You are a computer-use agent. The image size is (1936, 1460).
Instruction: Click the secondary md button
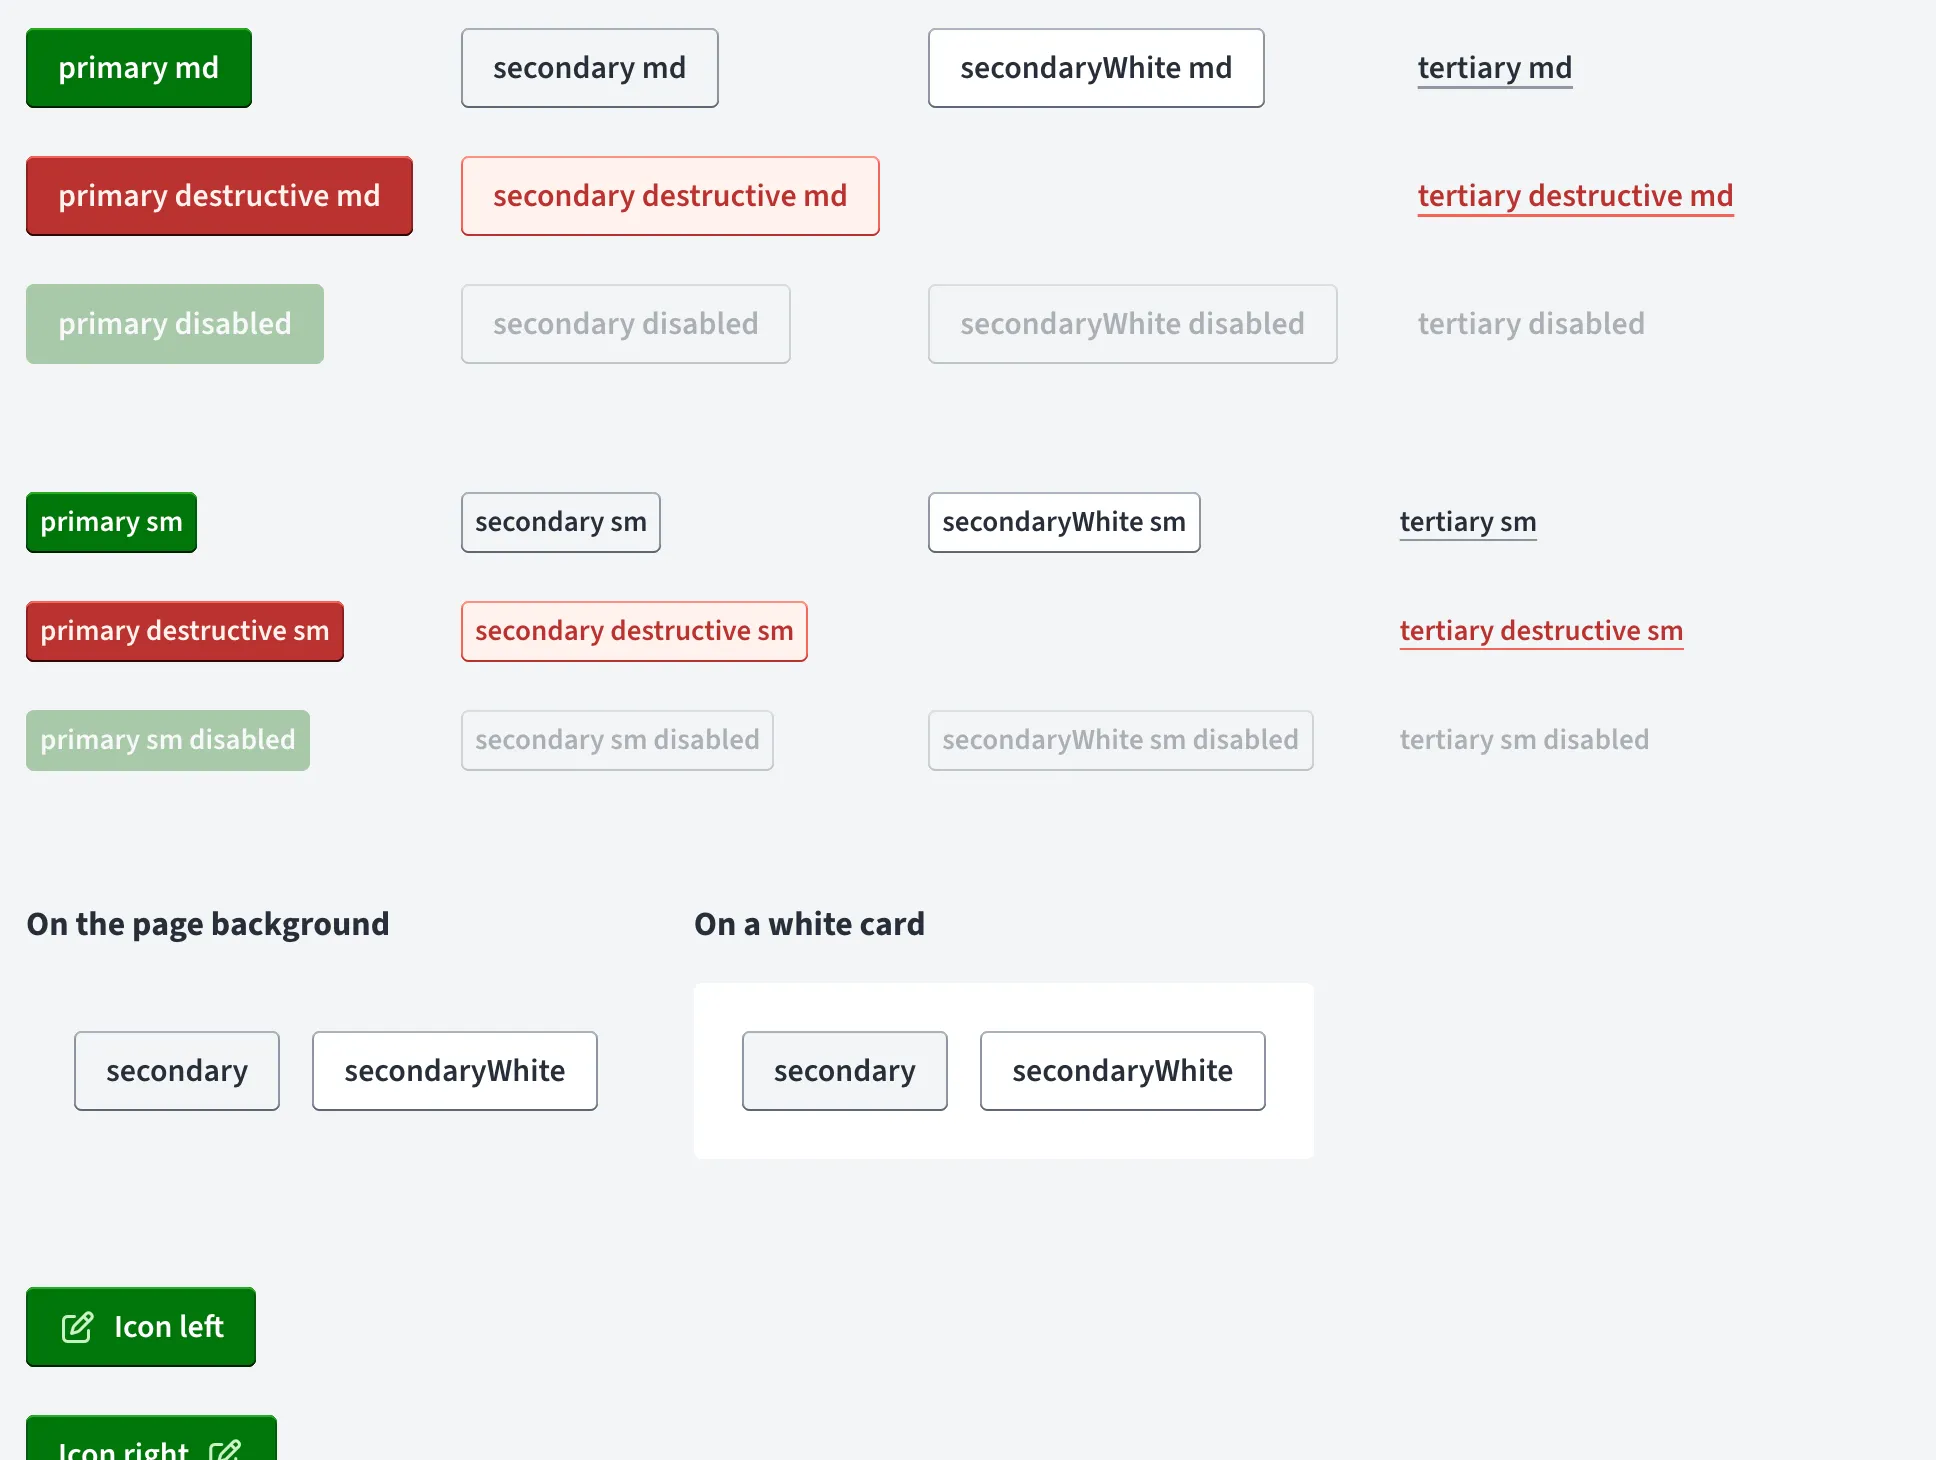(x=590, y=68)
